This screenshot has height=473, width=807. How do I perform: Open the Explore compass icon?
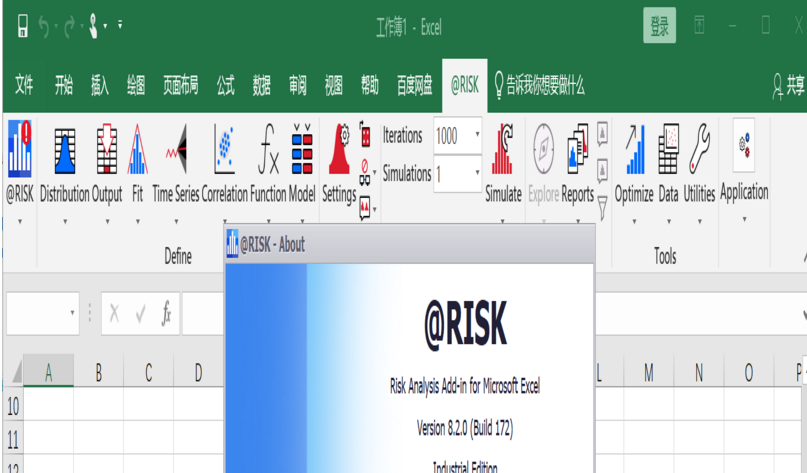pos(543,149)
